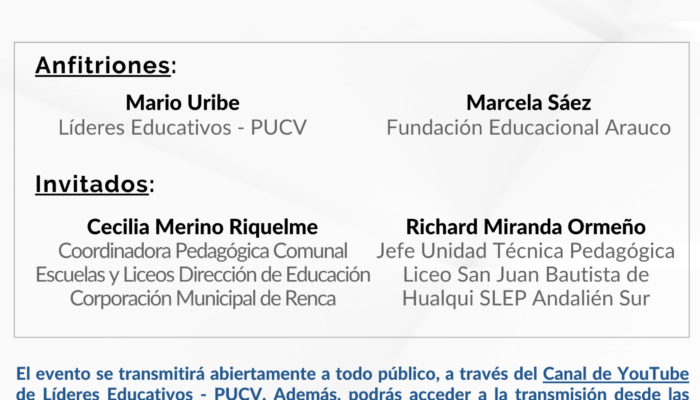Select the name Marcela Sáez

(529, 103)
